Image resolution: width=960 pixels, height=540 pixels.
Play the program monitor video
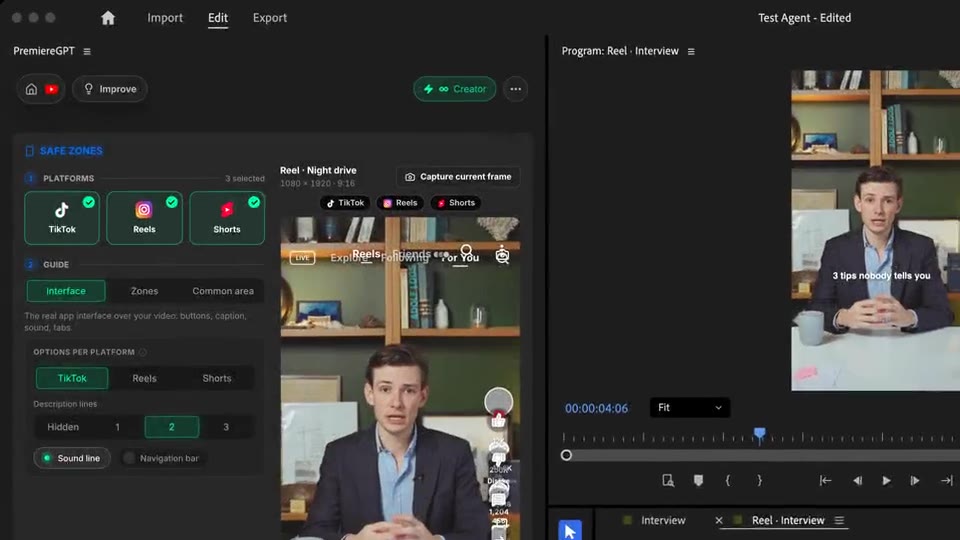[886, 481]
